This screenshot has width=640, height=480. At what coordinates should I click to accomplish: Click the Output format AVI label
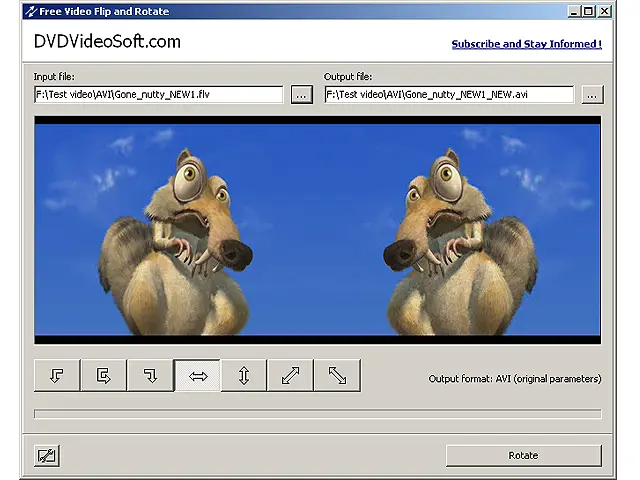point(515,379)
